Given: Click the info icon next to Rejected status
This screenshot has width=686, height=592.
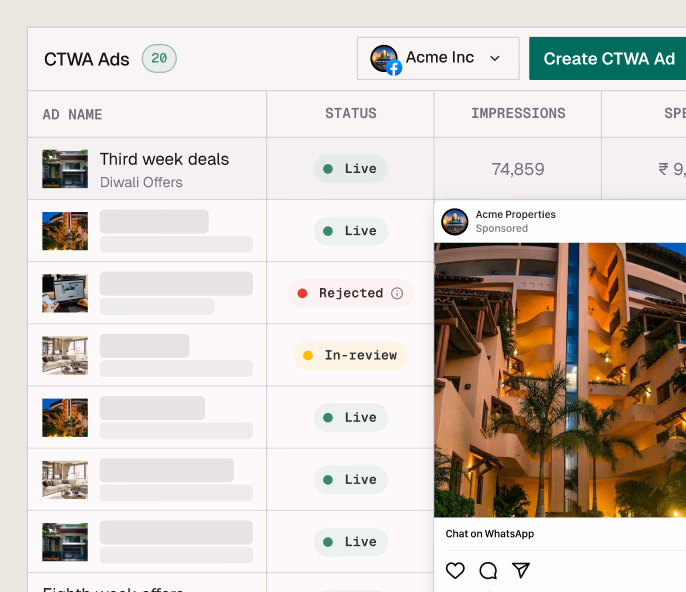Looking at the screenshot, I should click(x=397, y=293).
